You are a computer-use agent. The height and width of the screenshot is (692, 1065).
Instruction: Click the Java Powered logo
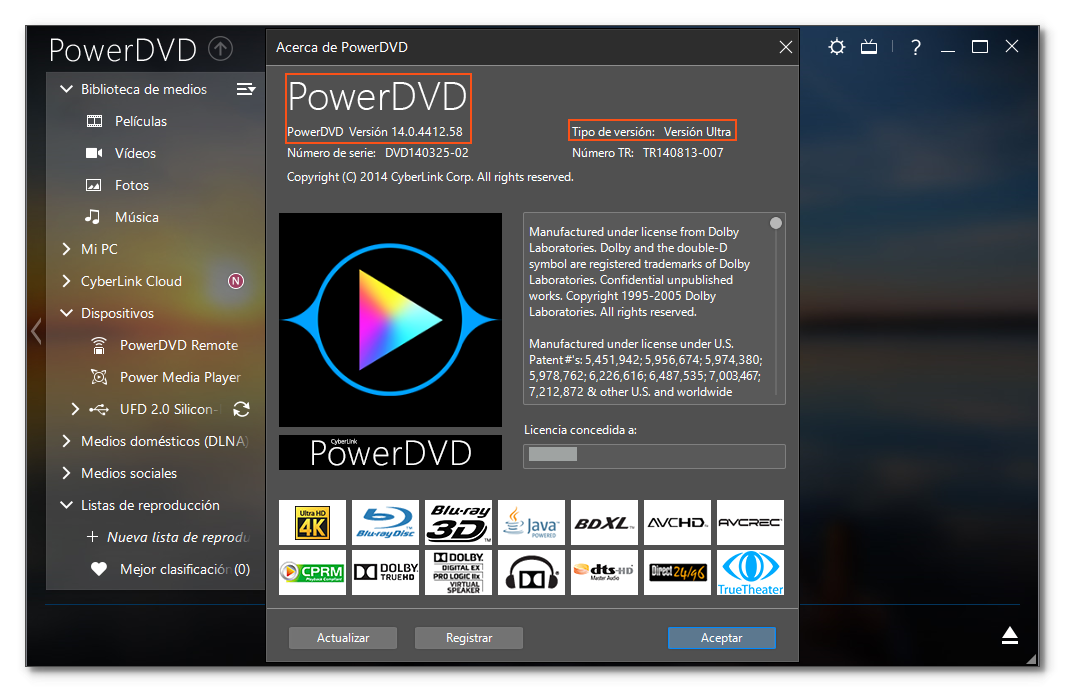(x=531, y=522)
